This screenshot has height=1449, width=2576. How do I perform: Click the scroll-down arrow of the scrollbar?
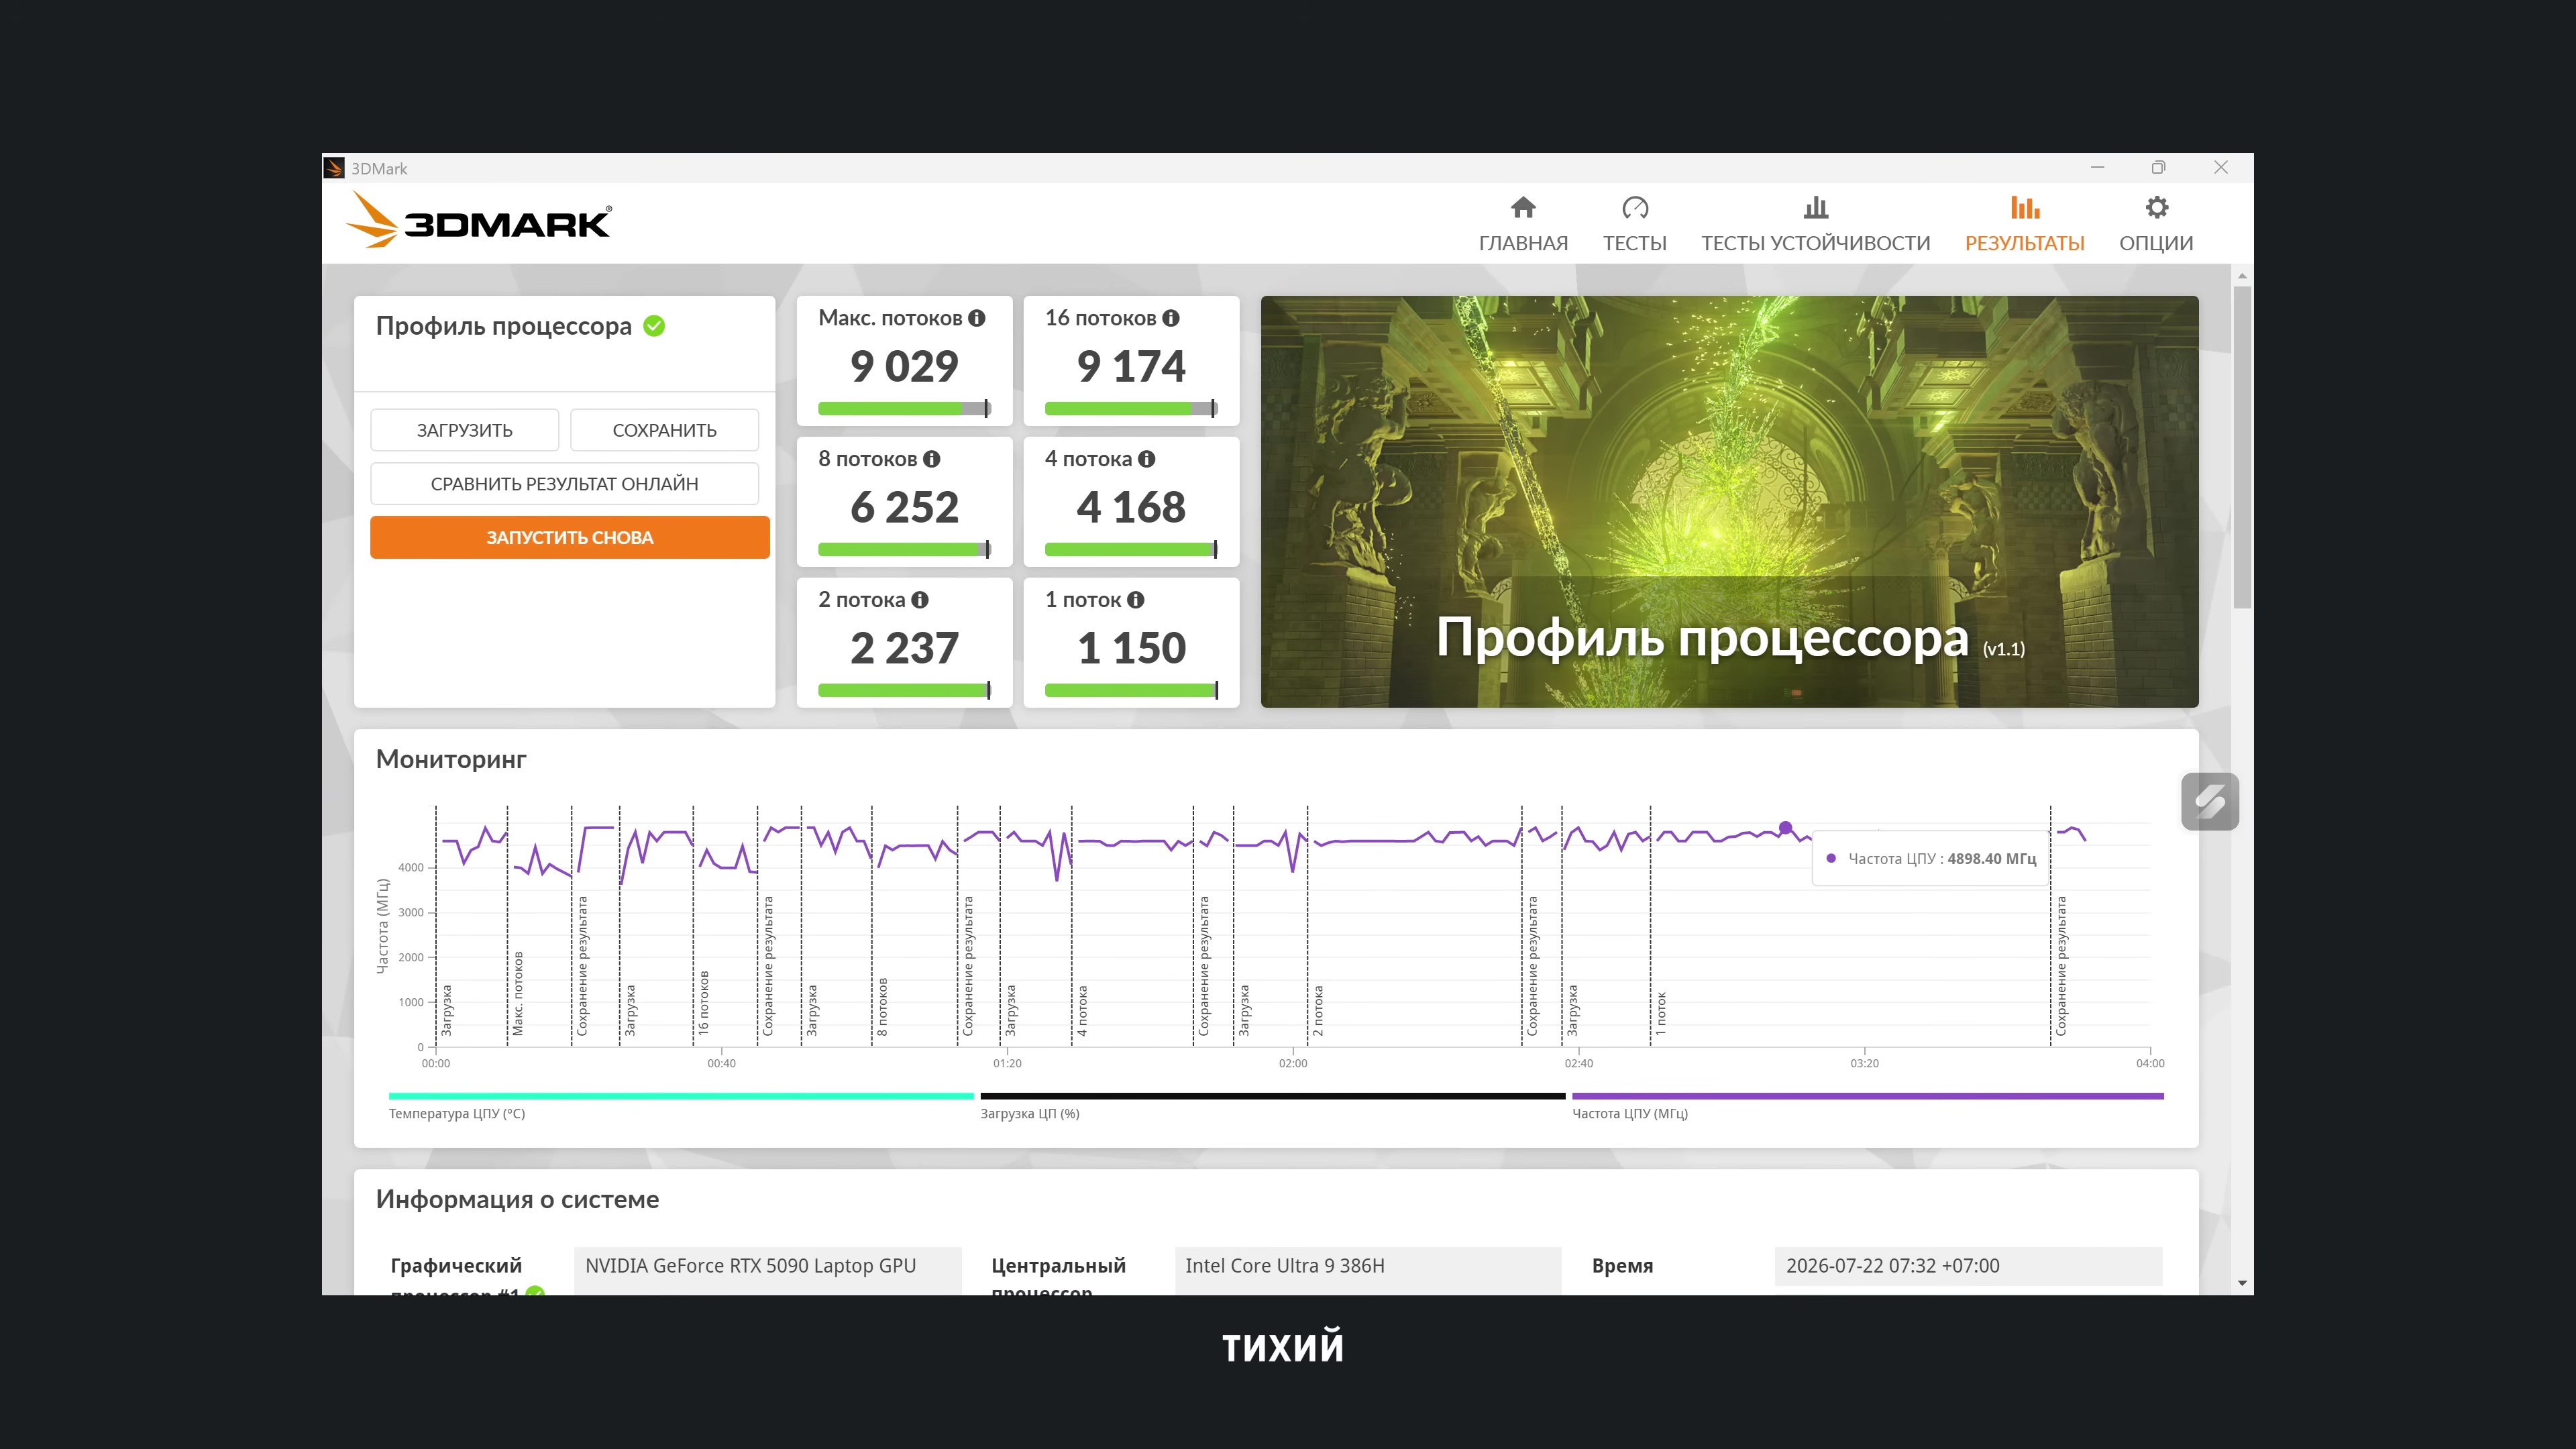2243,1283
